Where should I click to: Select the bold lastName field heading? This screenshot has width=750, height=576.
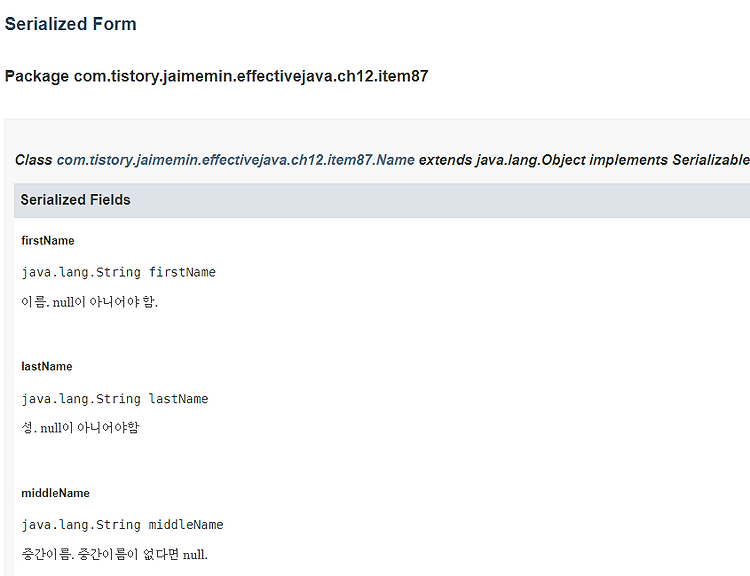coord(47,367)
